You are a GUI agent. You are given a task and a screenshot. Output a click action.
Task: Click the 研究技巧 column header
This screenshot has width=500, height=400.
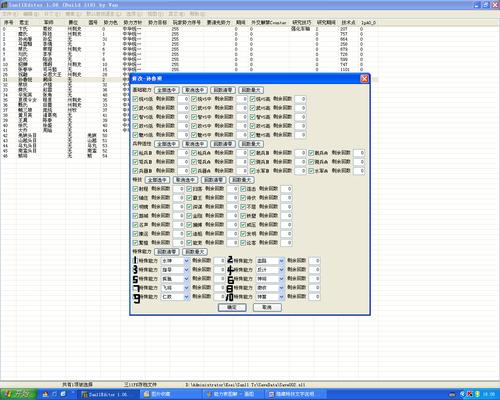click(x=301, y=23)
